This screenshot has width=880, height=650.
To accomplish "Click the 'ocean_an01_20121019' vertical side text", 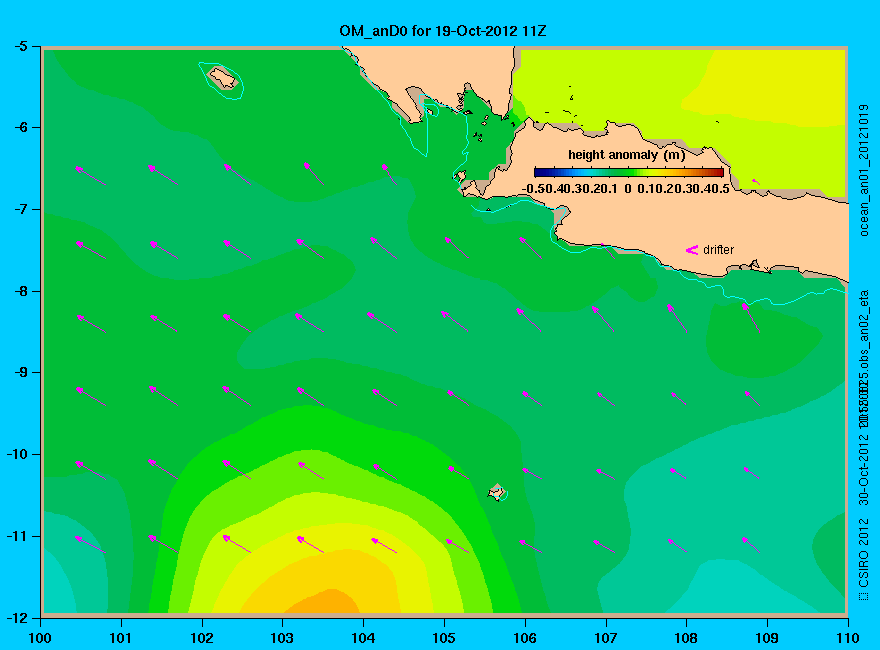I will click(x=864, y=170).
